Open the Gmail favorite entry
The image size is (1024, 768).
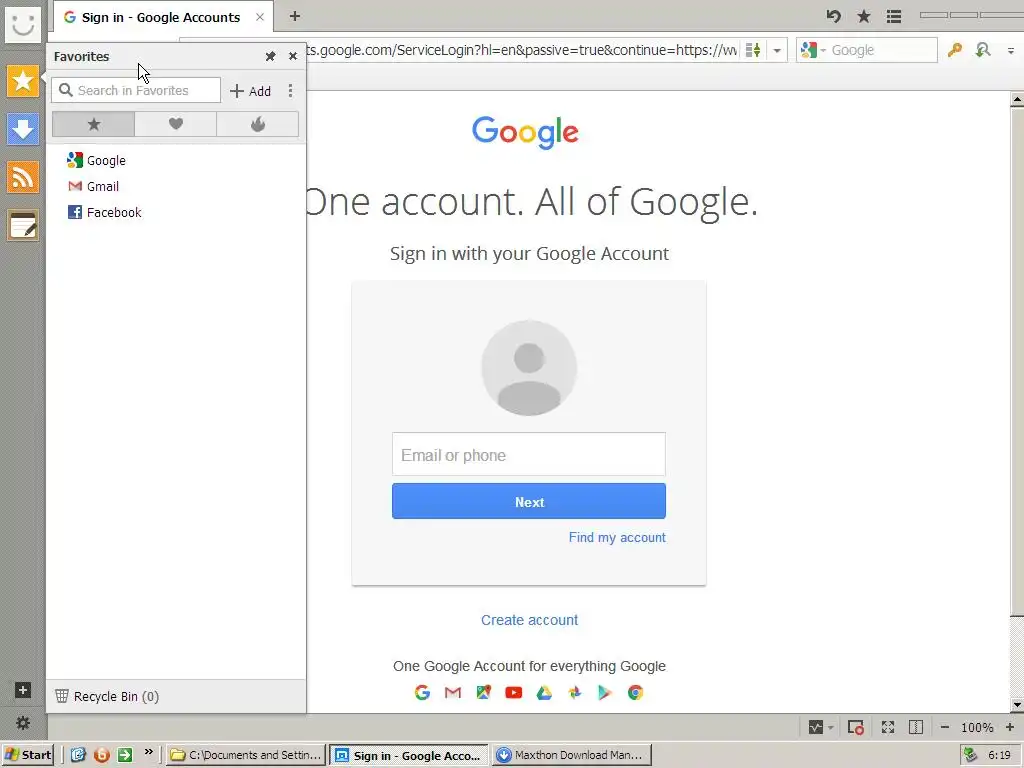93,186
